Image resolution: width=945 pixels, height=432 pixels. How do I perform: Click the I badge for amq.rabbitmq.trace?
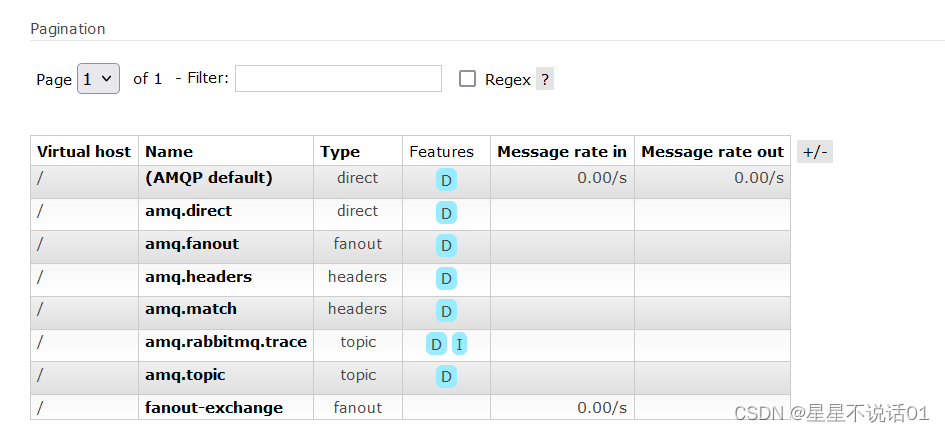click(459, 345)
